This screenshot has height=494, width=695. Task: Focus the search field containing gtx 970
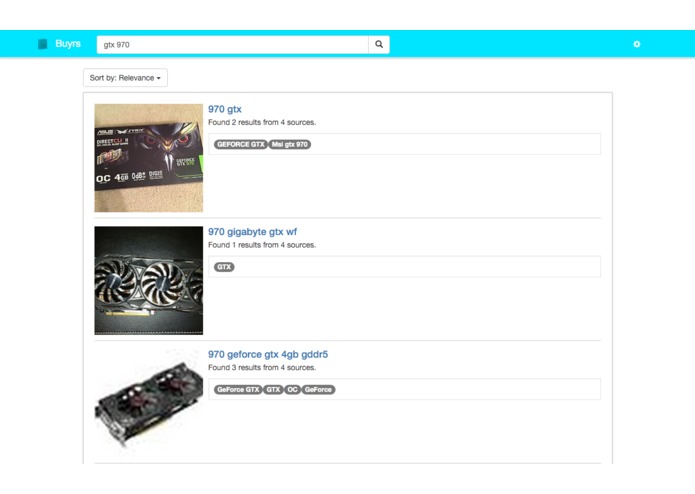(232, 45)
